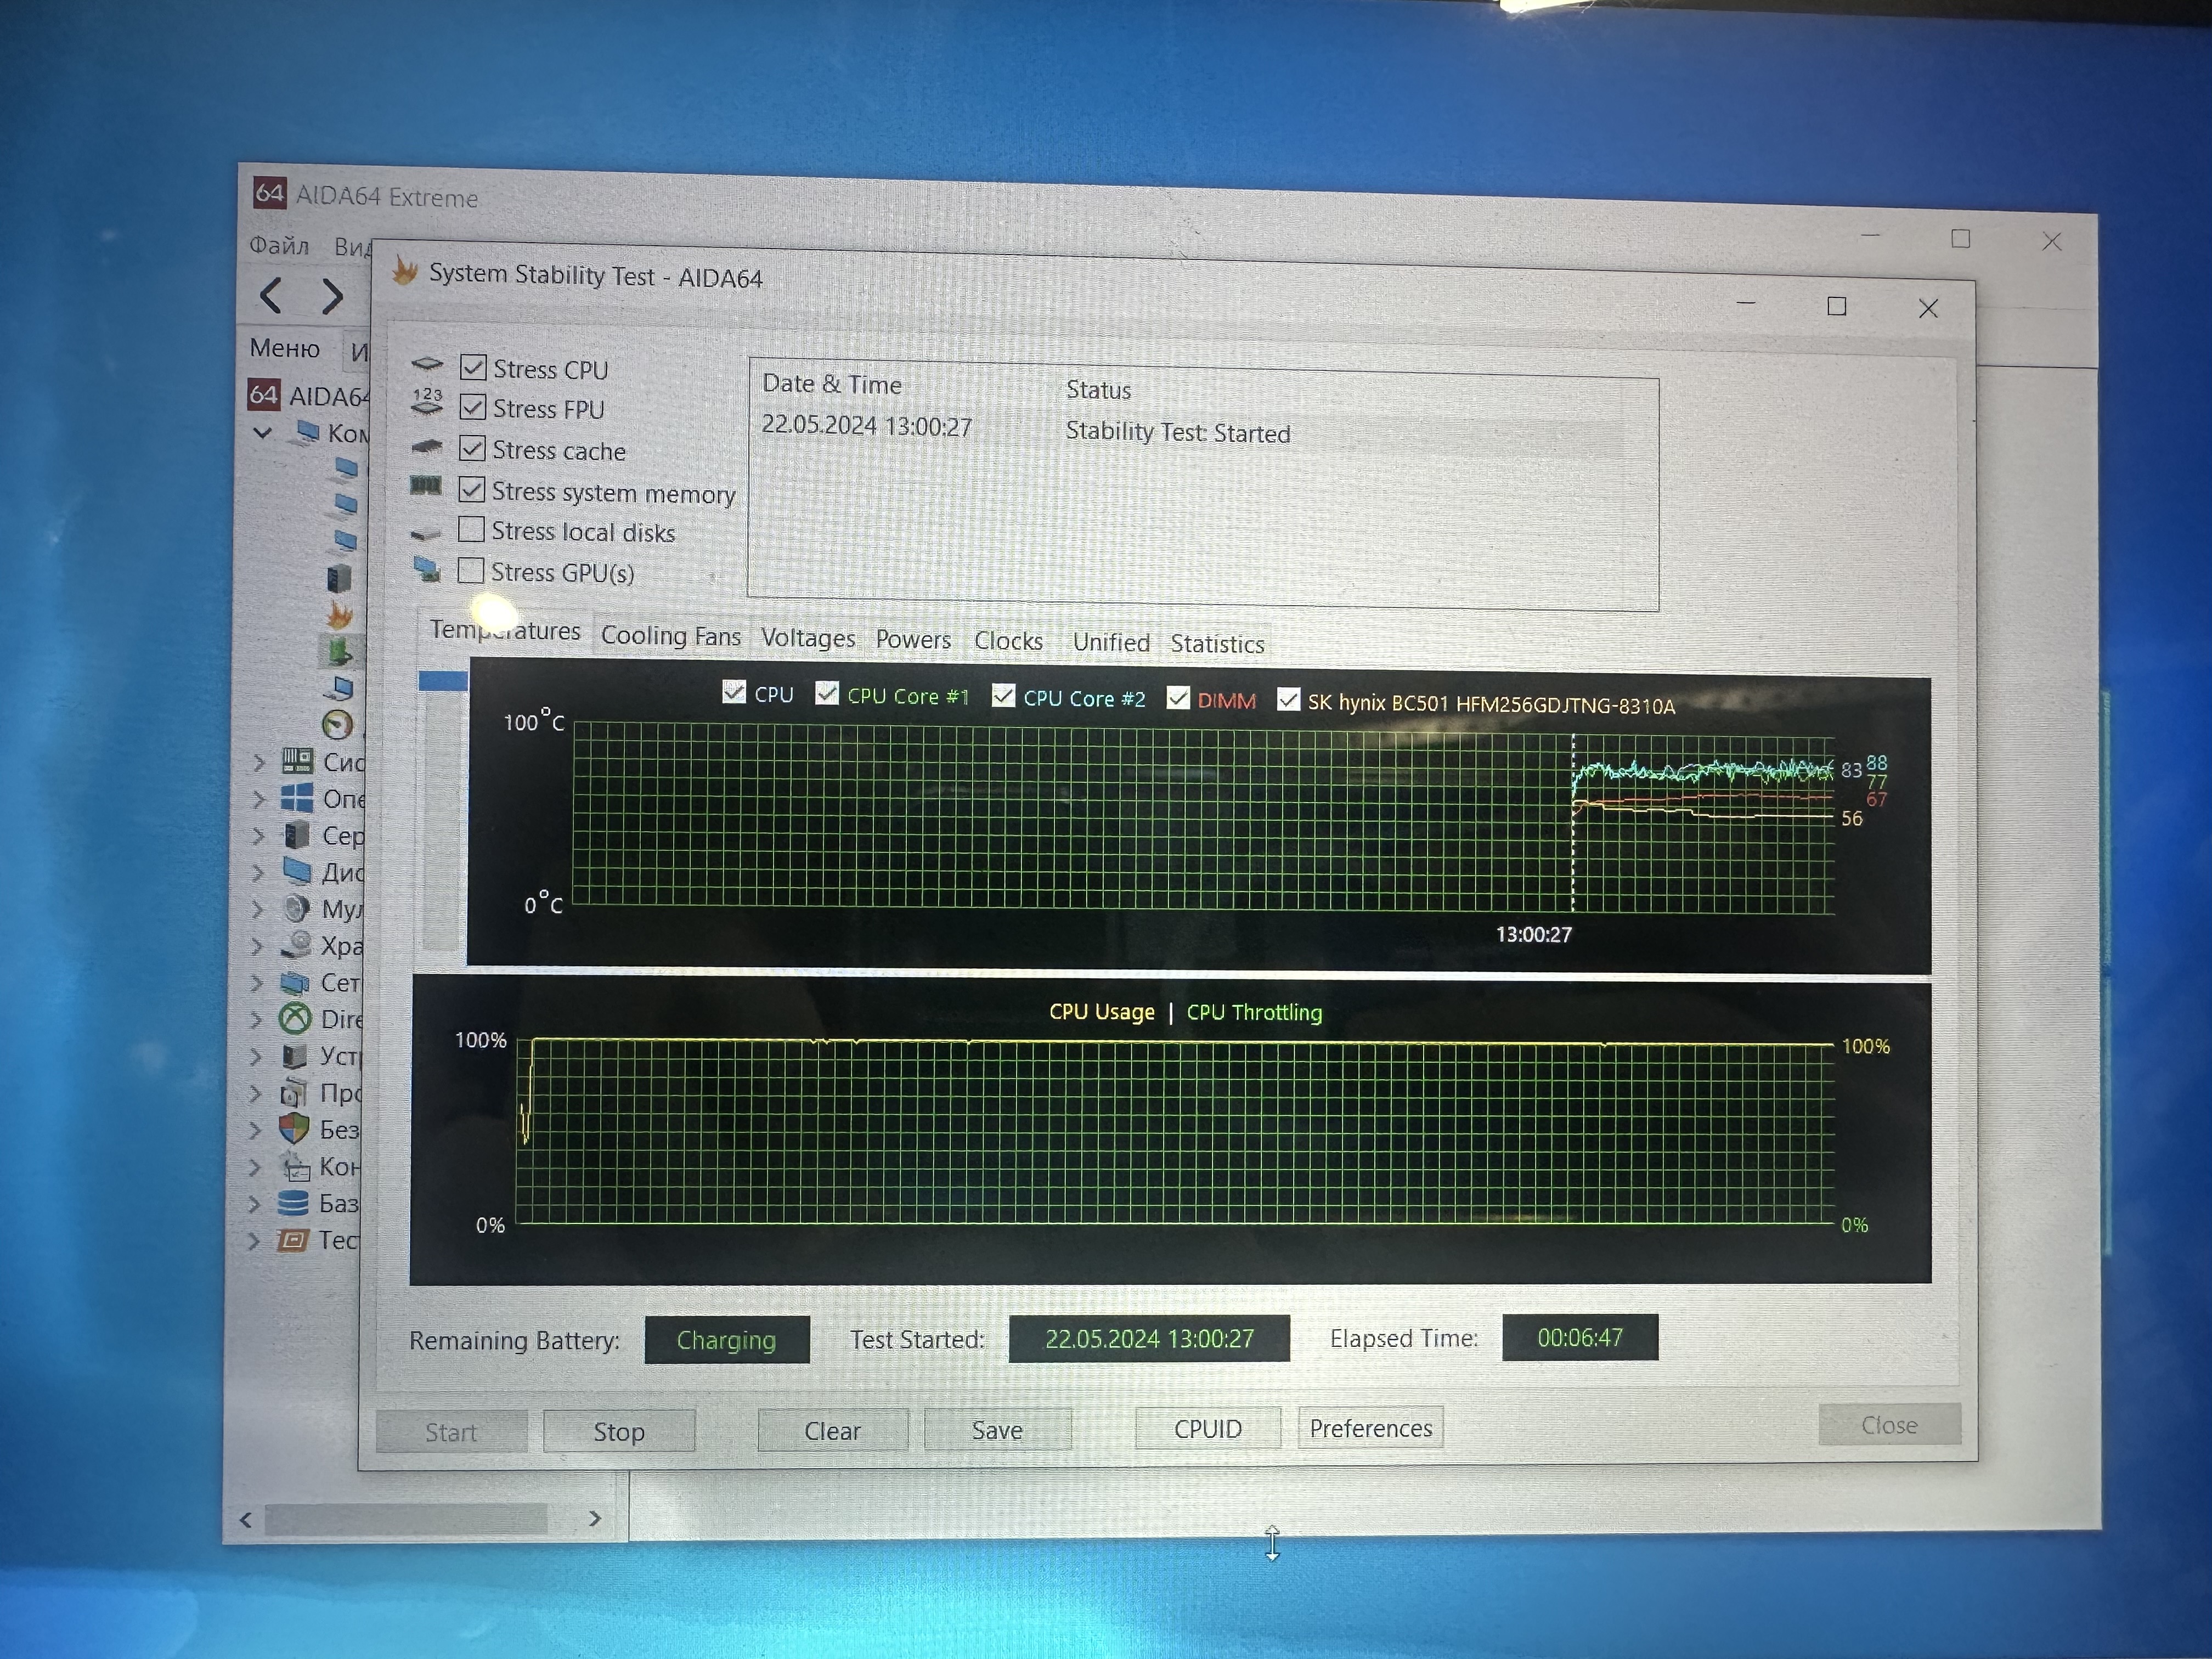The width and height of the screenshot is (2212, 1659).
Task: Expand the Windows logo tree node
Action: pyautogui.click(x=258, y=799)
